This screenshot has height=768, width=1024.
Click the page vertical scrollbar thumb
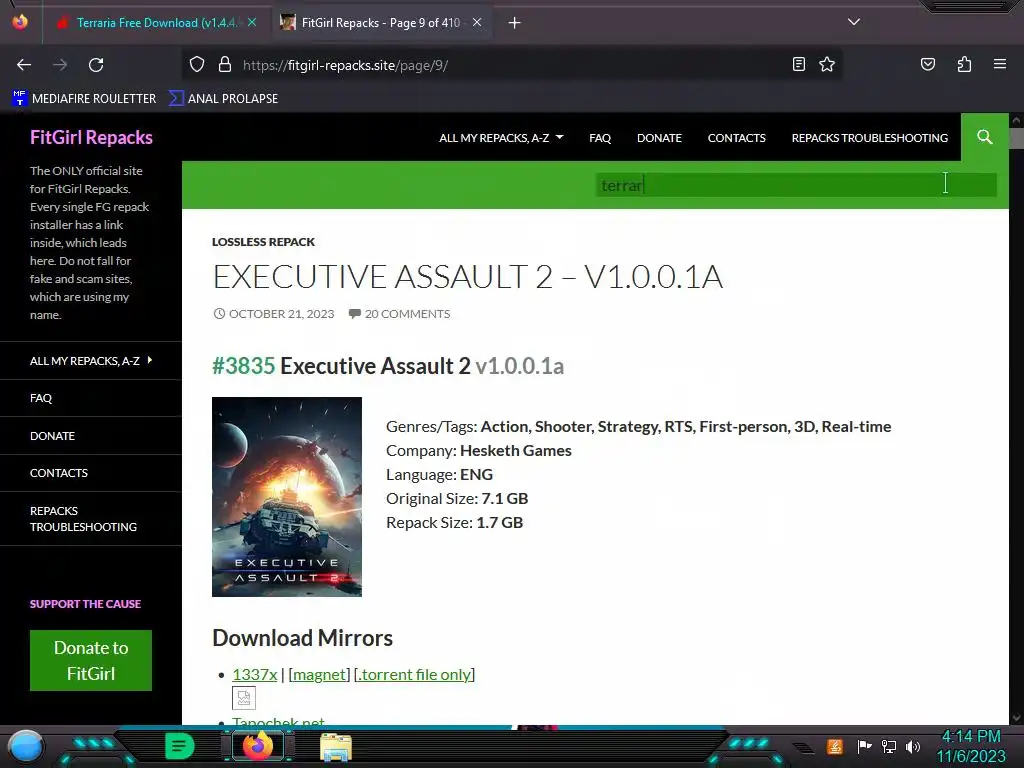click(x=1016, y=138)
